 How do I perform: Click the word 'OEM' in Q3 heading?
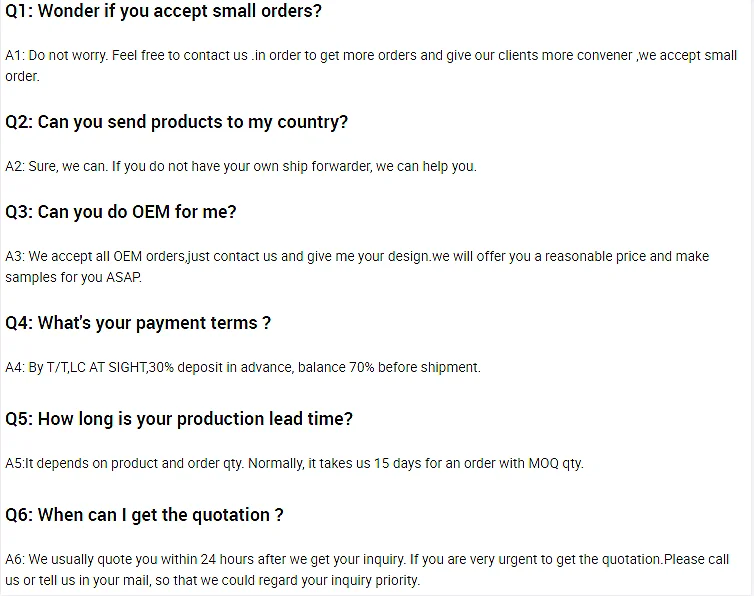click(151, 212)
